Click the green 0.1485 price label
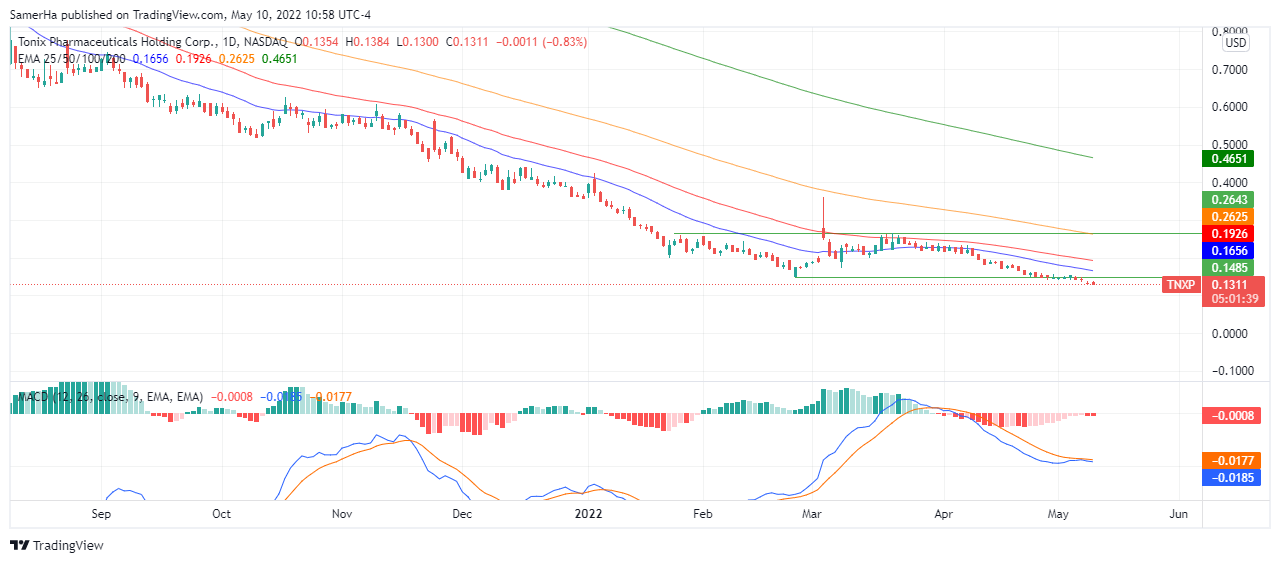This screenshot has height=563, width=1280. click(x=1226, y=268)
